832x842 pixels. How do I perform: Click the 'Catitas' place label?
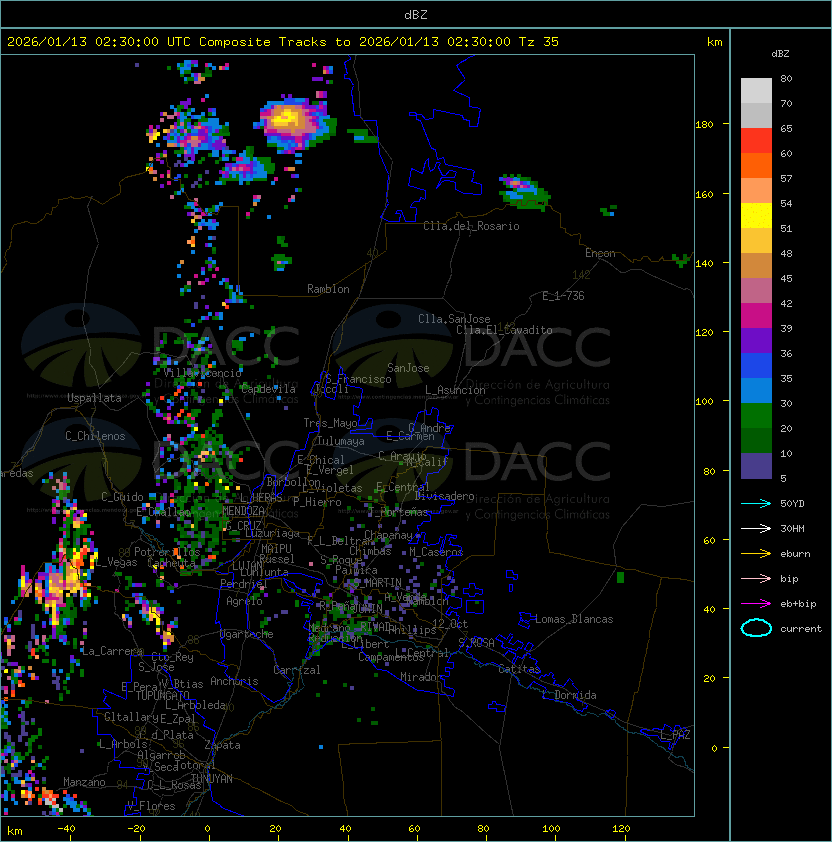click(519, 669)
